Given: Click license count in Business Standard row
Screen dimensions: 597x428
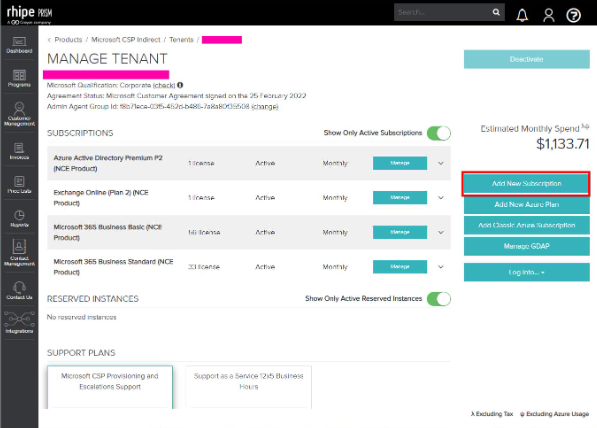Looking at the screenshot, I should click(x=204, y=267).
